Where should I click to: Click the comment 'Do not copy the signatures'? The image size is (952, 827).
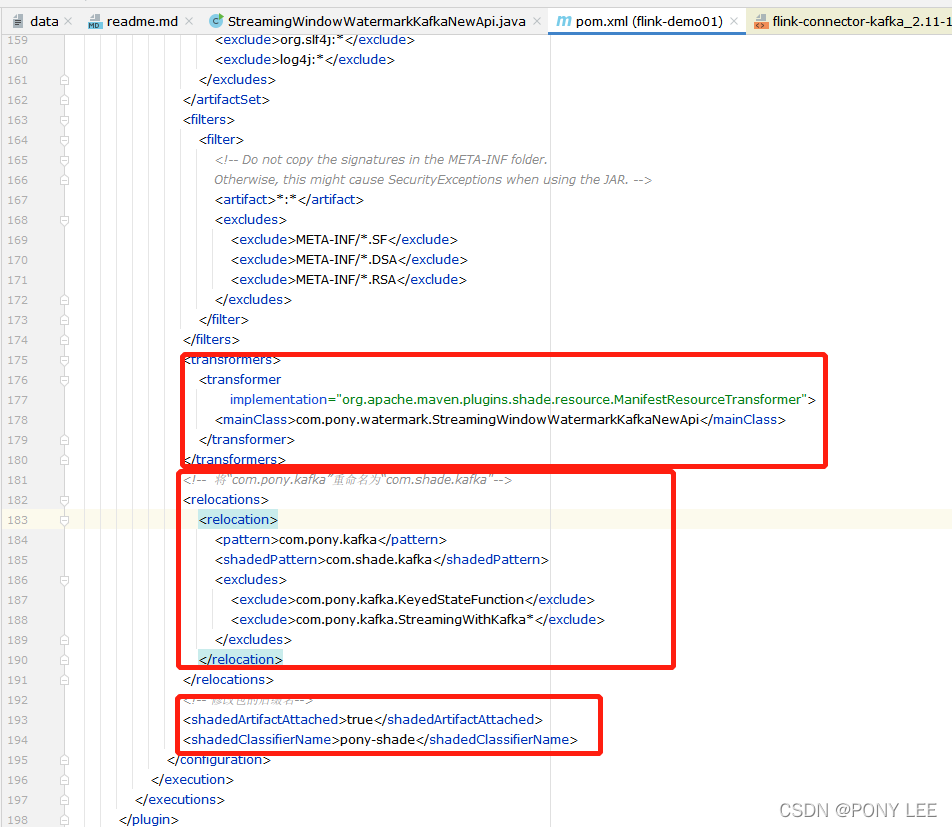381,160
